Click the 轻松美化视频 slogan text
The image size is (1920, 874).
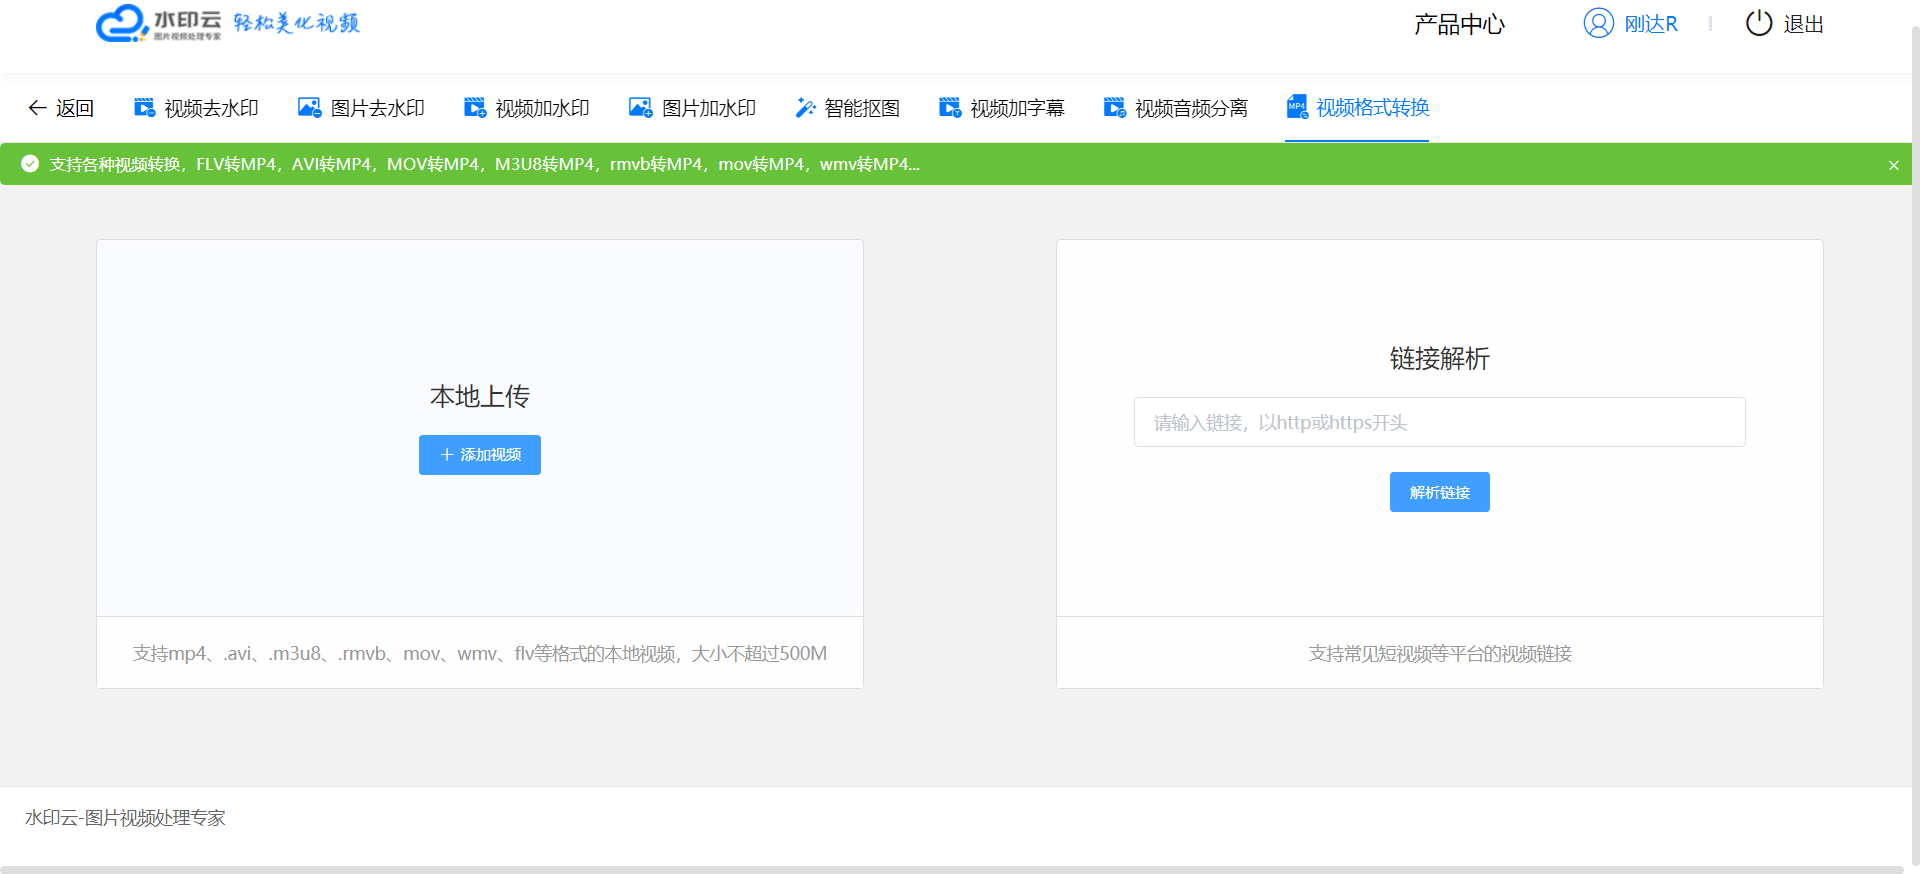(296, 23)
